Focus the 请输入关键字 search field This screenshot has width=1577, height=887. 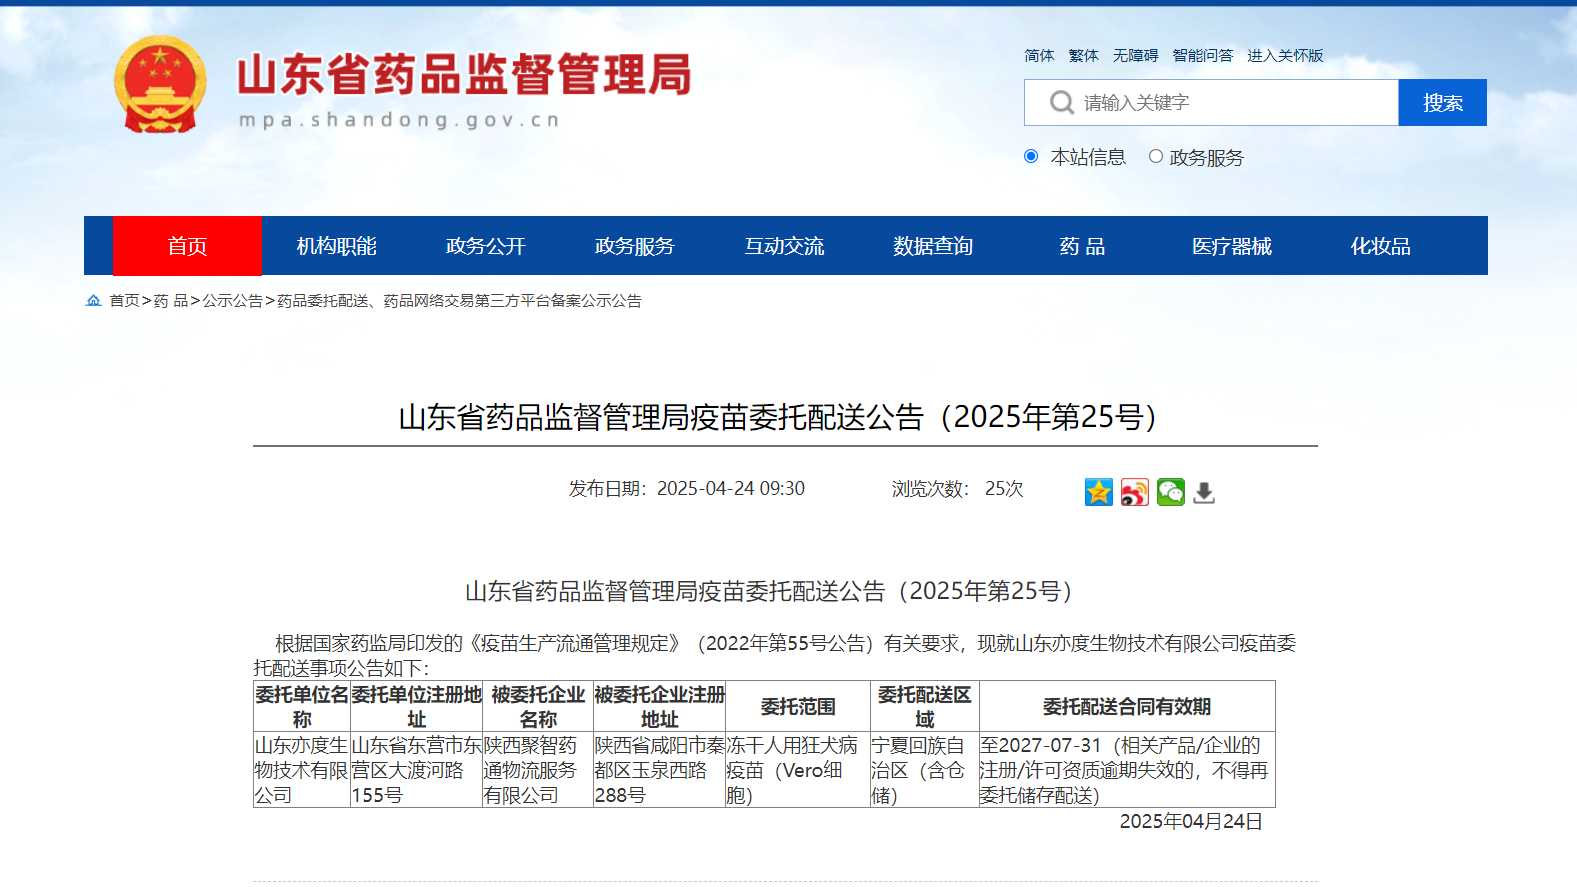click(x=1211, y=102)
